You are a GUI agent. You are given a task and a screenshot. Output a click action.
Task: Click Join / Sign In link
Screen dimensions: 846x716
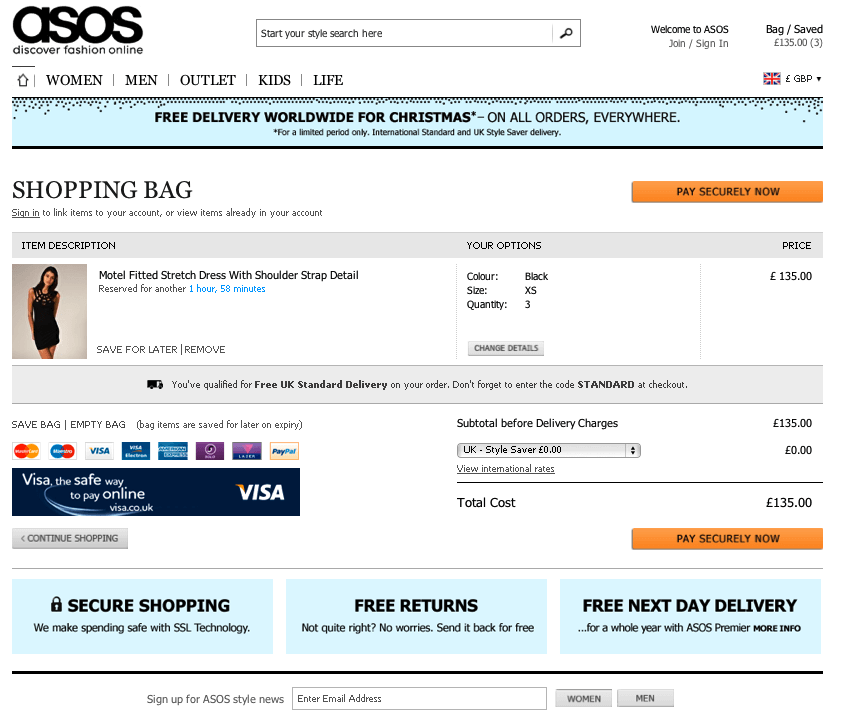click(699, 44)
